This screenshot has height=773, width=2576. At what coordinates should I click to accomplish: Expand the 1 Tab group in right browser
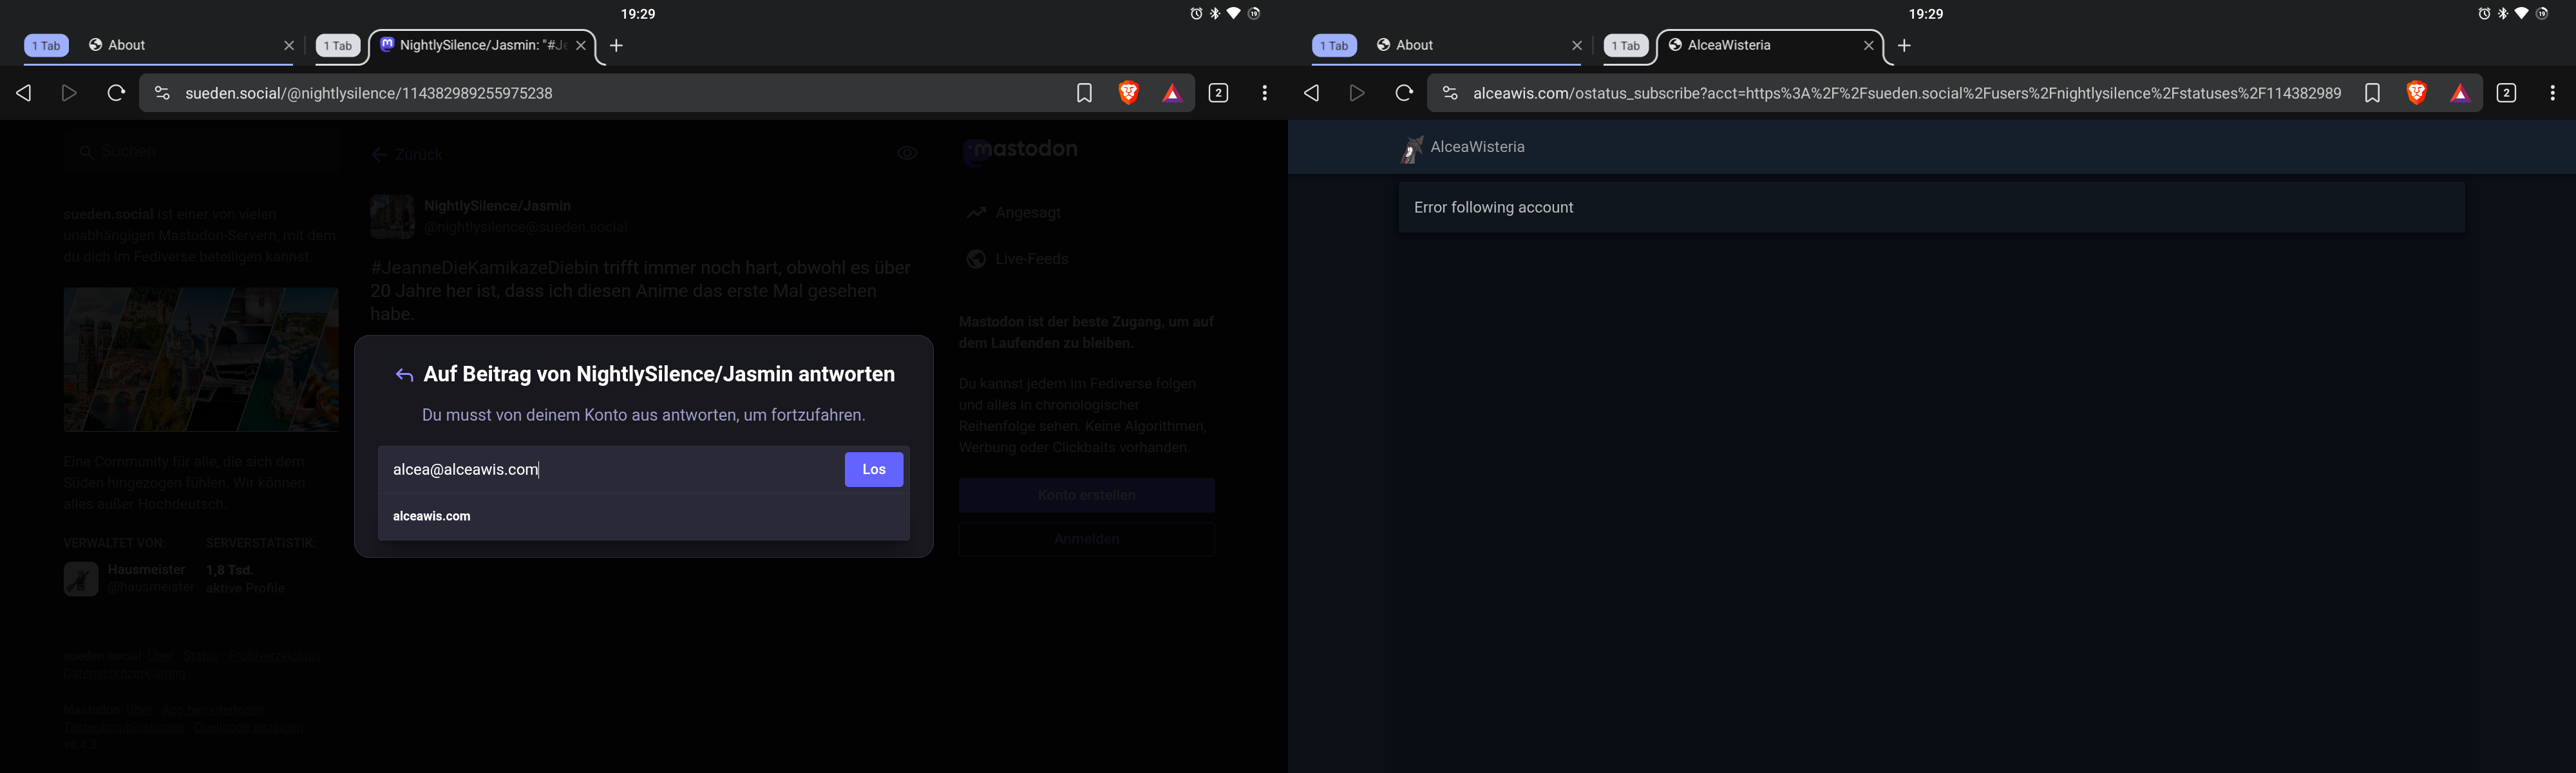pyautogui.click(x=1334, y=46)
